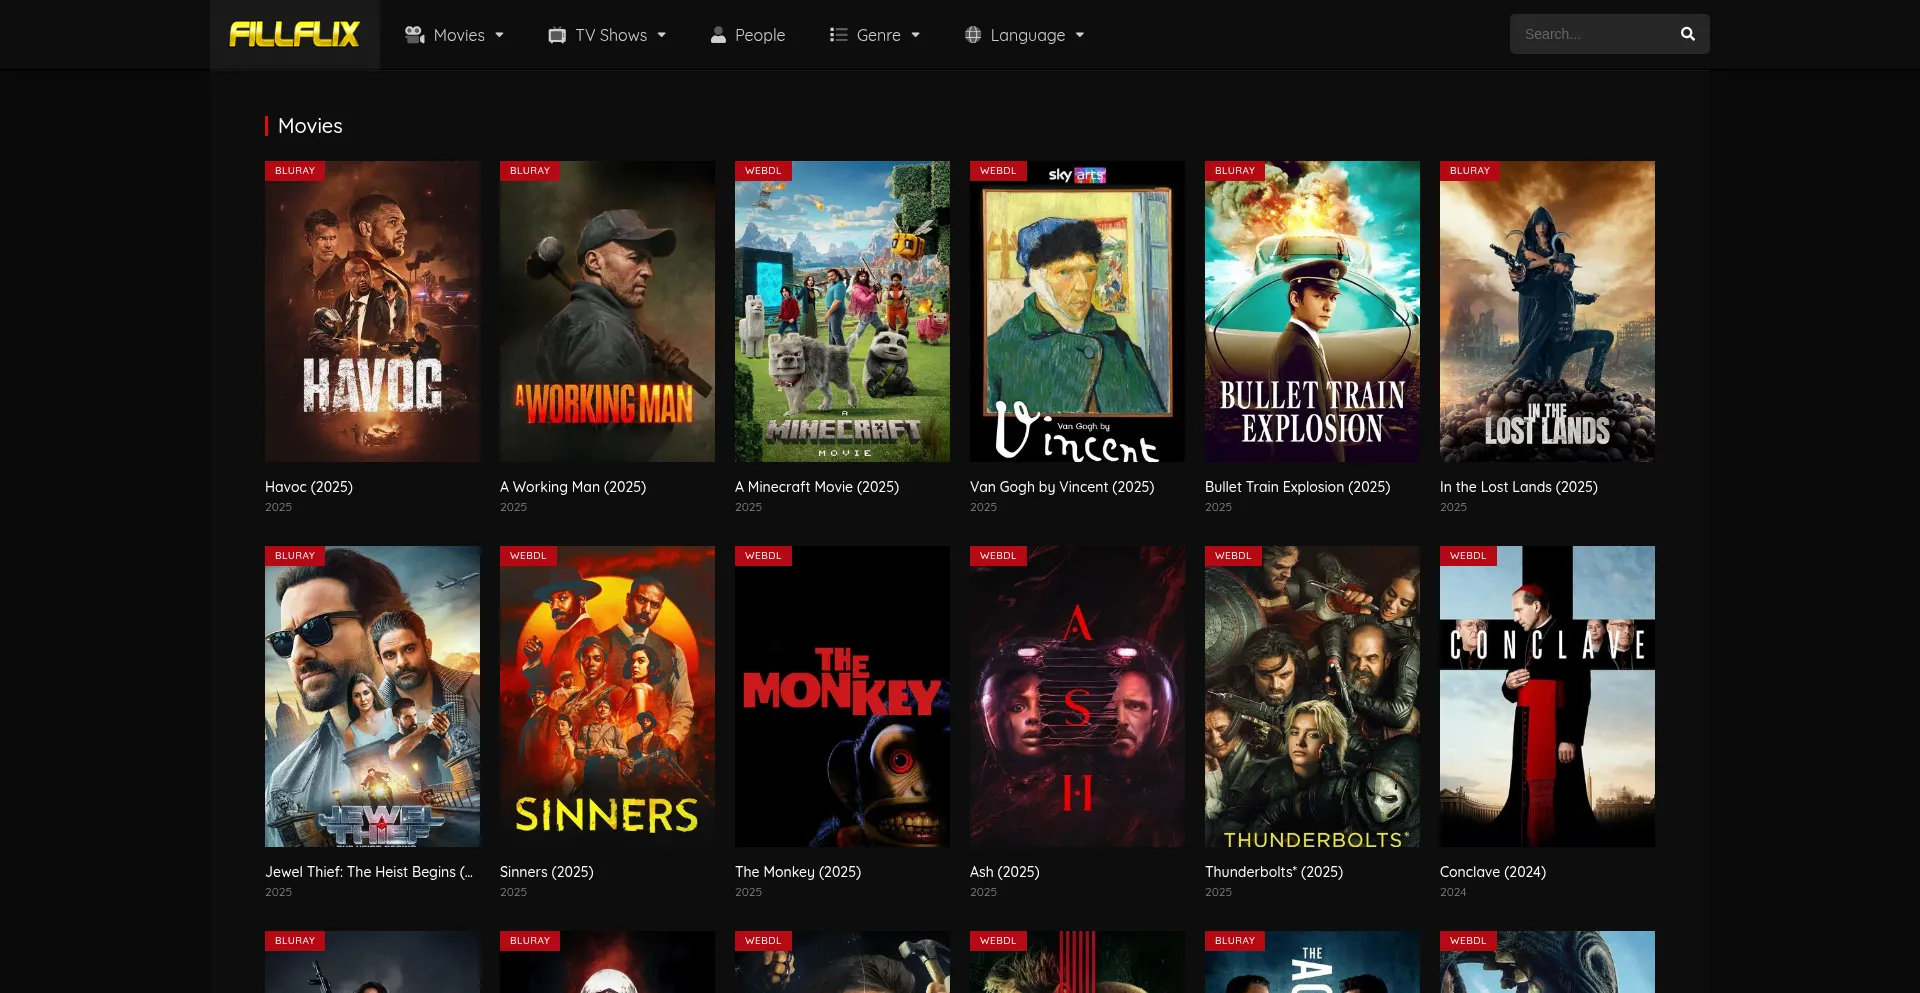Click the search magnifier icon
The height and width of the screenshot is (993, 1920).
click(x=1688, y=34)
